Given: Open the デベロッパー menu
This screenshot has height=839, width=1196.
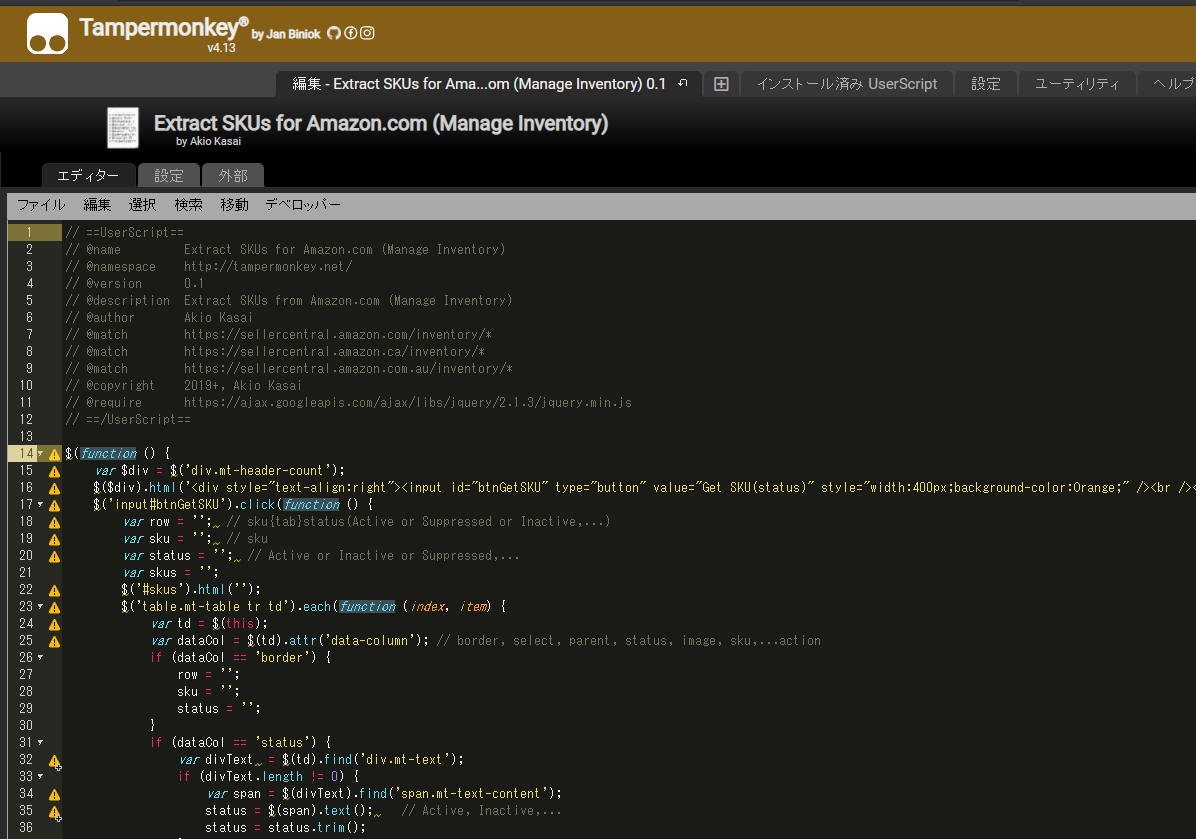Looking at the screenshot, I should point(303,204).
